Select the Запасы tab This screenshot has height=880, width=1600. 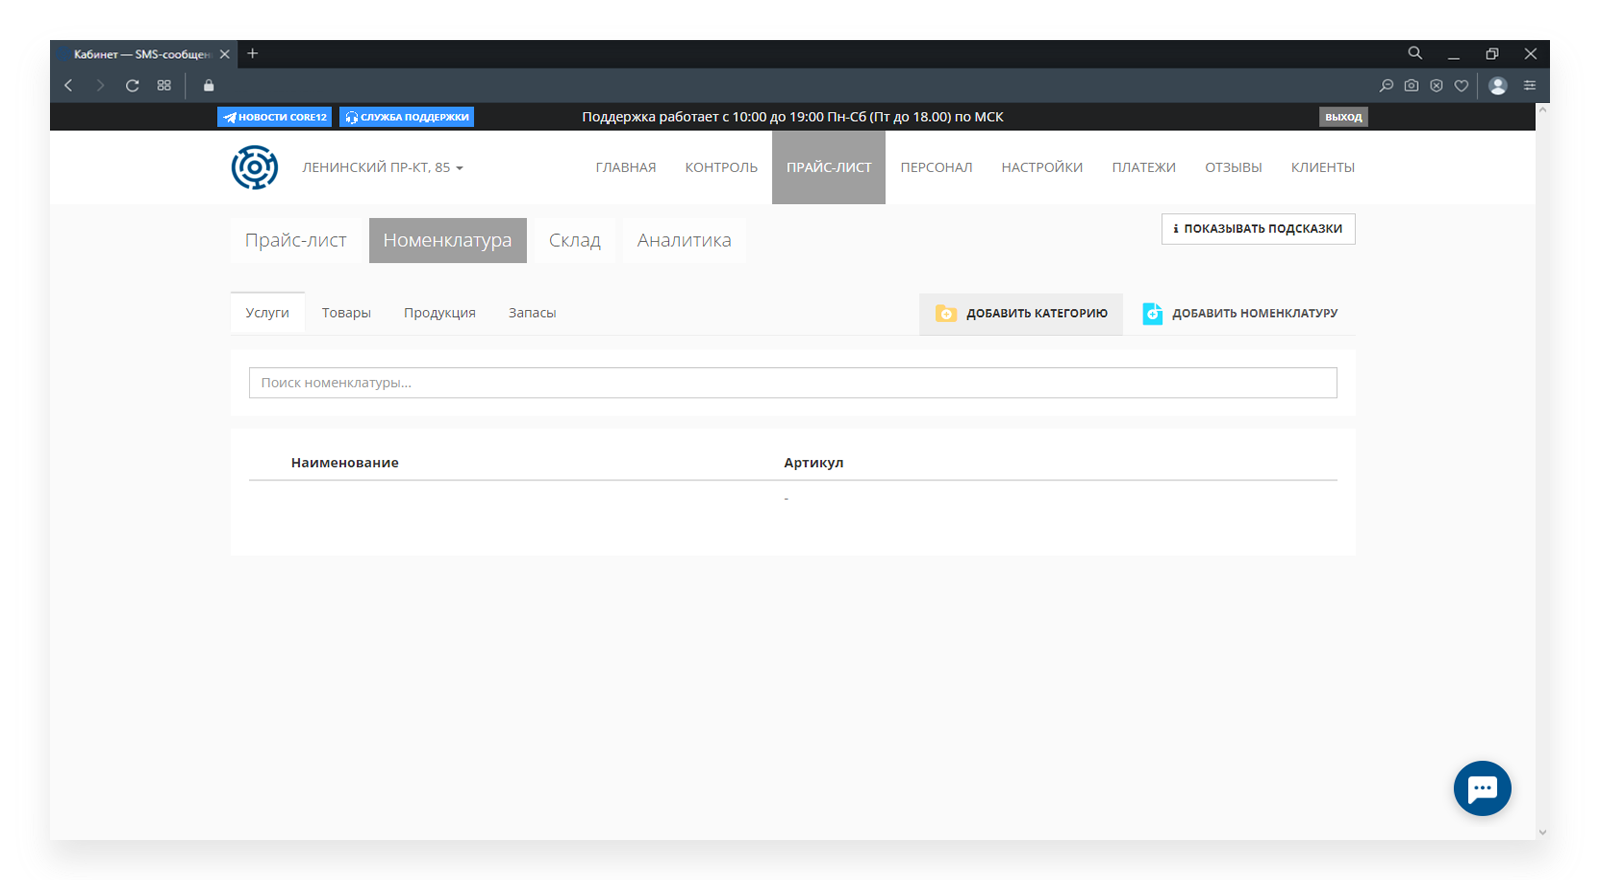[532, 313]
